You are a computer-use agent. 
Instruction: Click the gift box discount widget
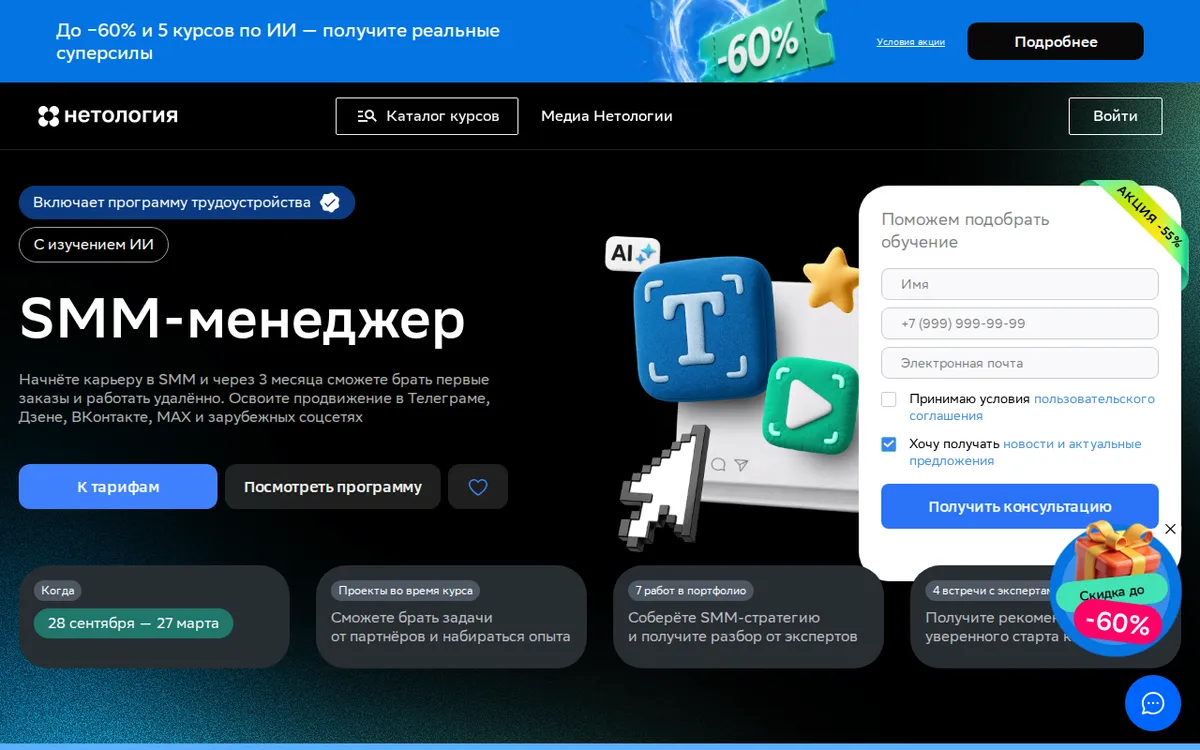pos(1115,590)
